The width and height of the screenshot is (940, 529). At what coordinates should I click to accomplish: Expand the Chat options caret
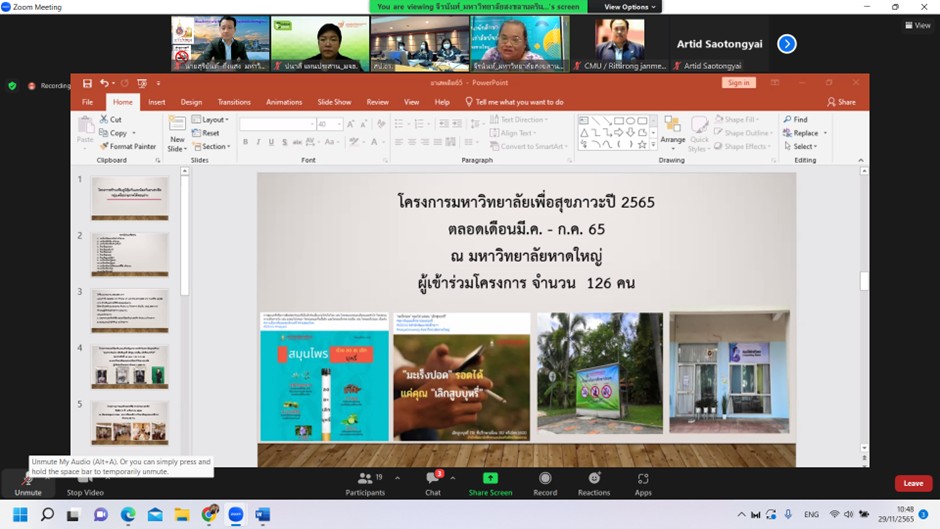pos(453,478)
